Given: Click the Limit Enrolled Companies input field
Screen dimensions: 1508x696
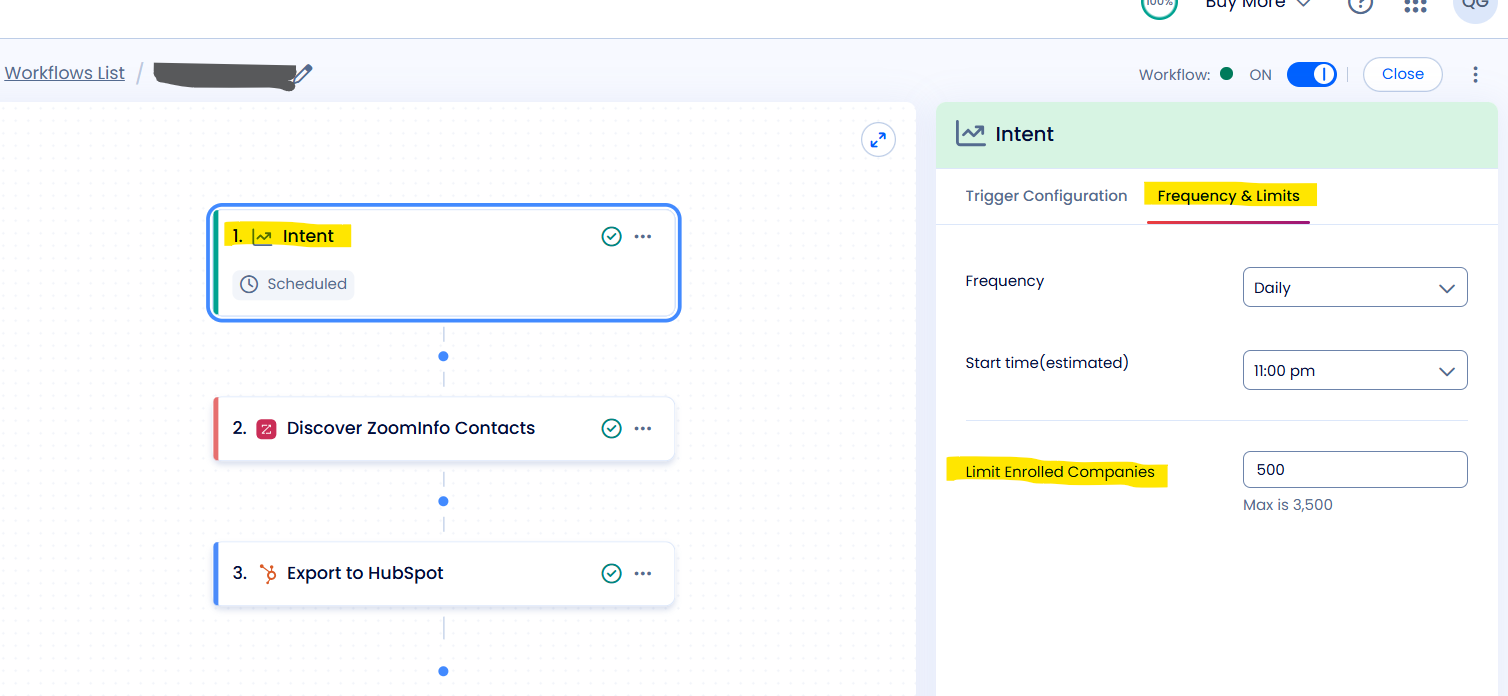Looking at the screenshot, I should tap(1355, 469).
